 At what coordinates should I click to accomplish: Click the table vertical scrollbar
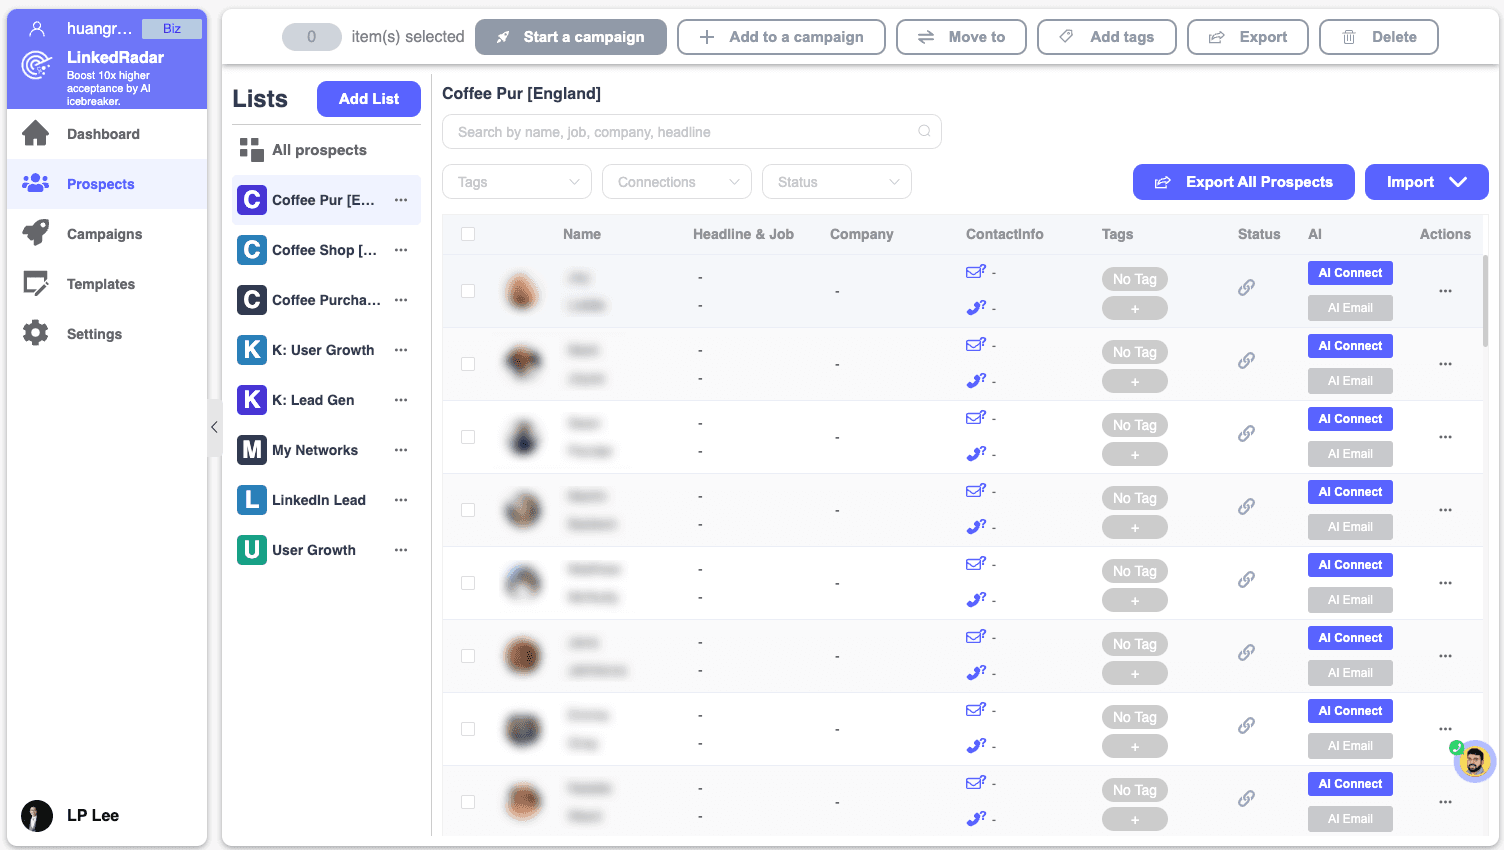pos(1485,300)
